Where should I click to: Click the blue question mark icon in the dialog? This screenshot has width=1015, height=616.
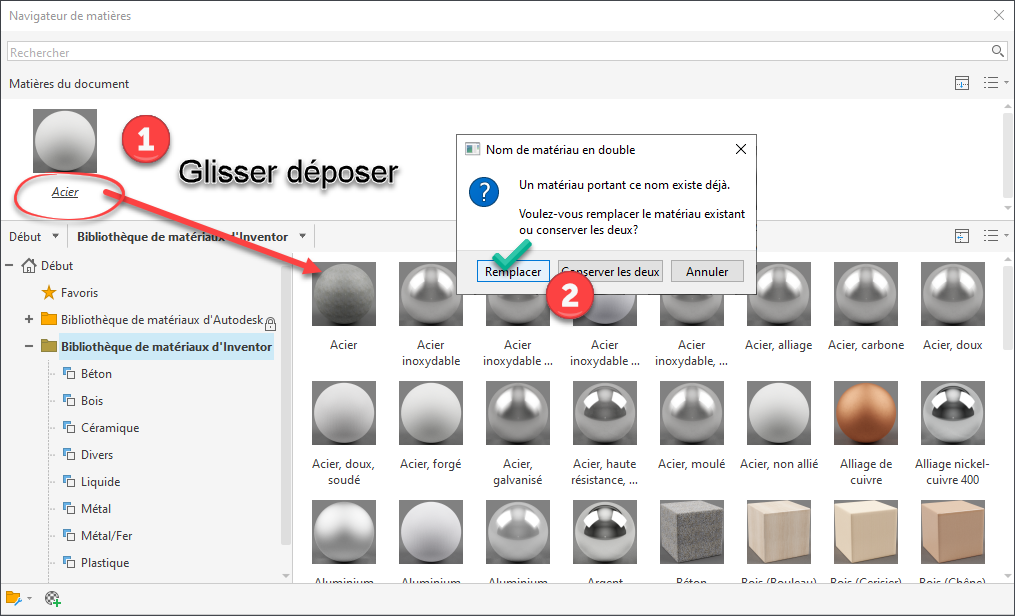pyautogui.click(x=485, y=192)
